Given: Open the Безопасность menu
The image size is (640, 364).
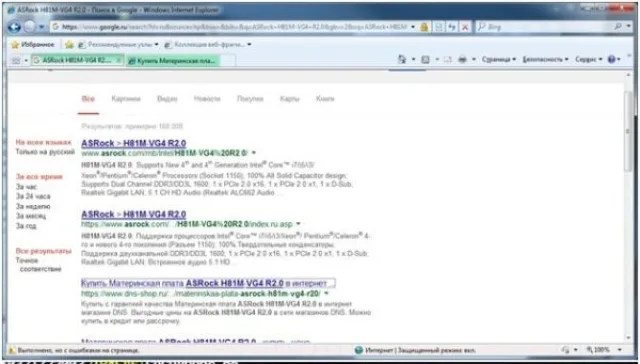Looking at the screenshot, I should pyautogui.click(x=546, y=60).
